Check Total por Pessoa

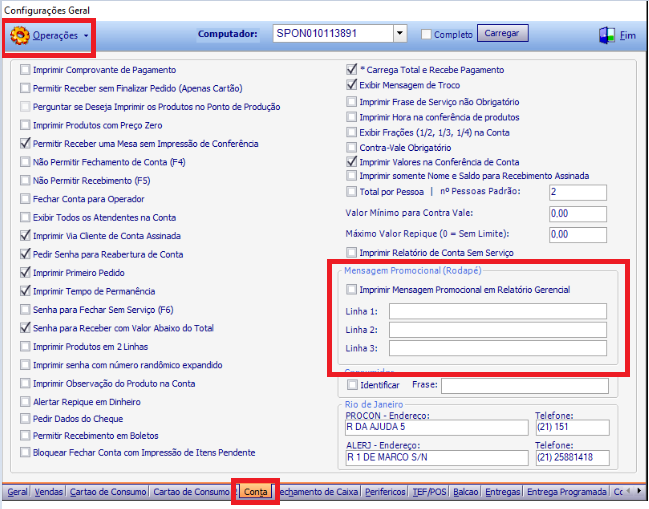pyautogui.click(x=351, y=192)
